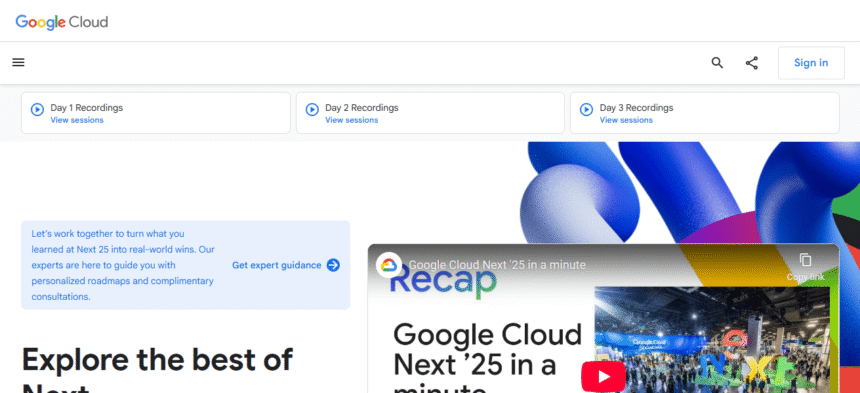Open the hamburger navigation menu
Screen dimensions: 860x393
pos(19,62)
